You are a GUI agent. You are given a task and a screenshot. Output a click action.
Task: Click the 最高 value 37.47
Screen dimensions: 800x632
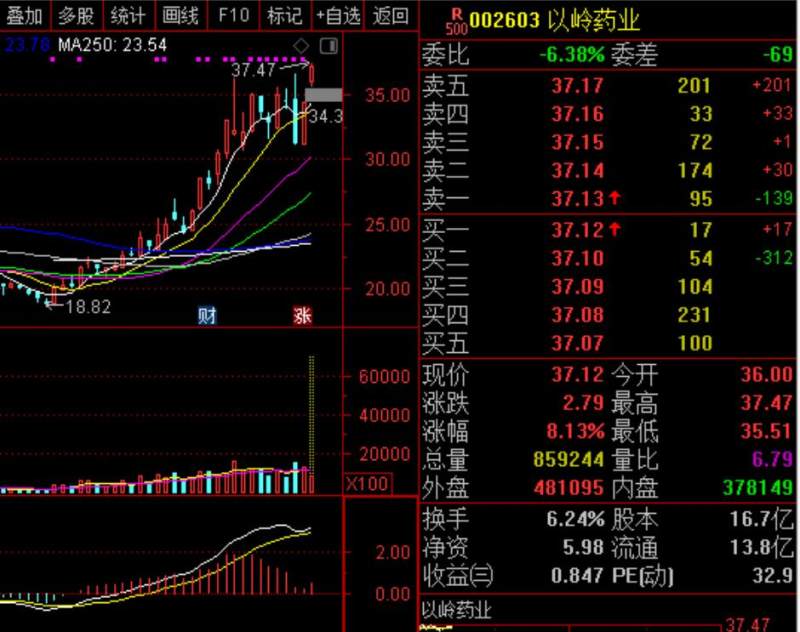[767, 403]
